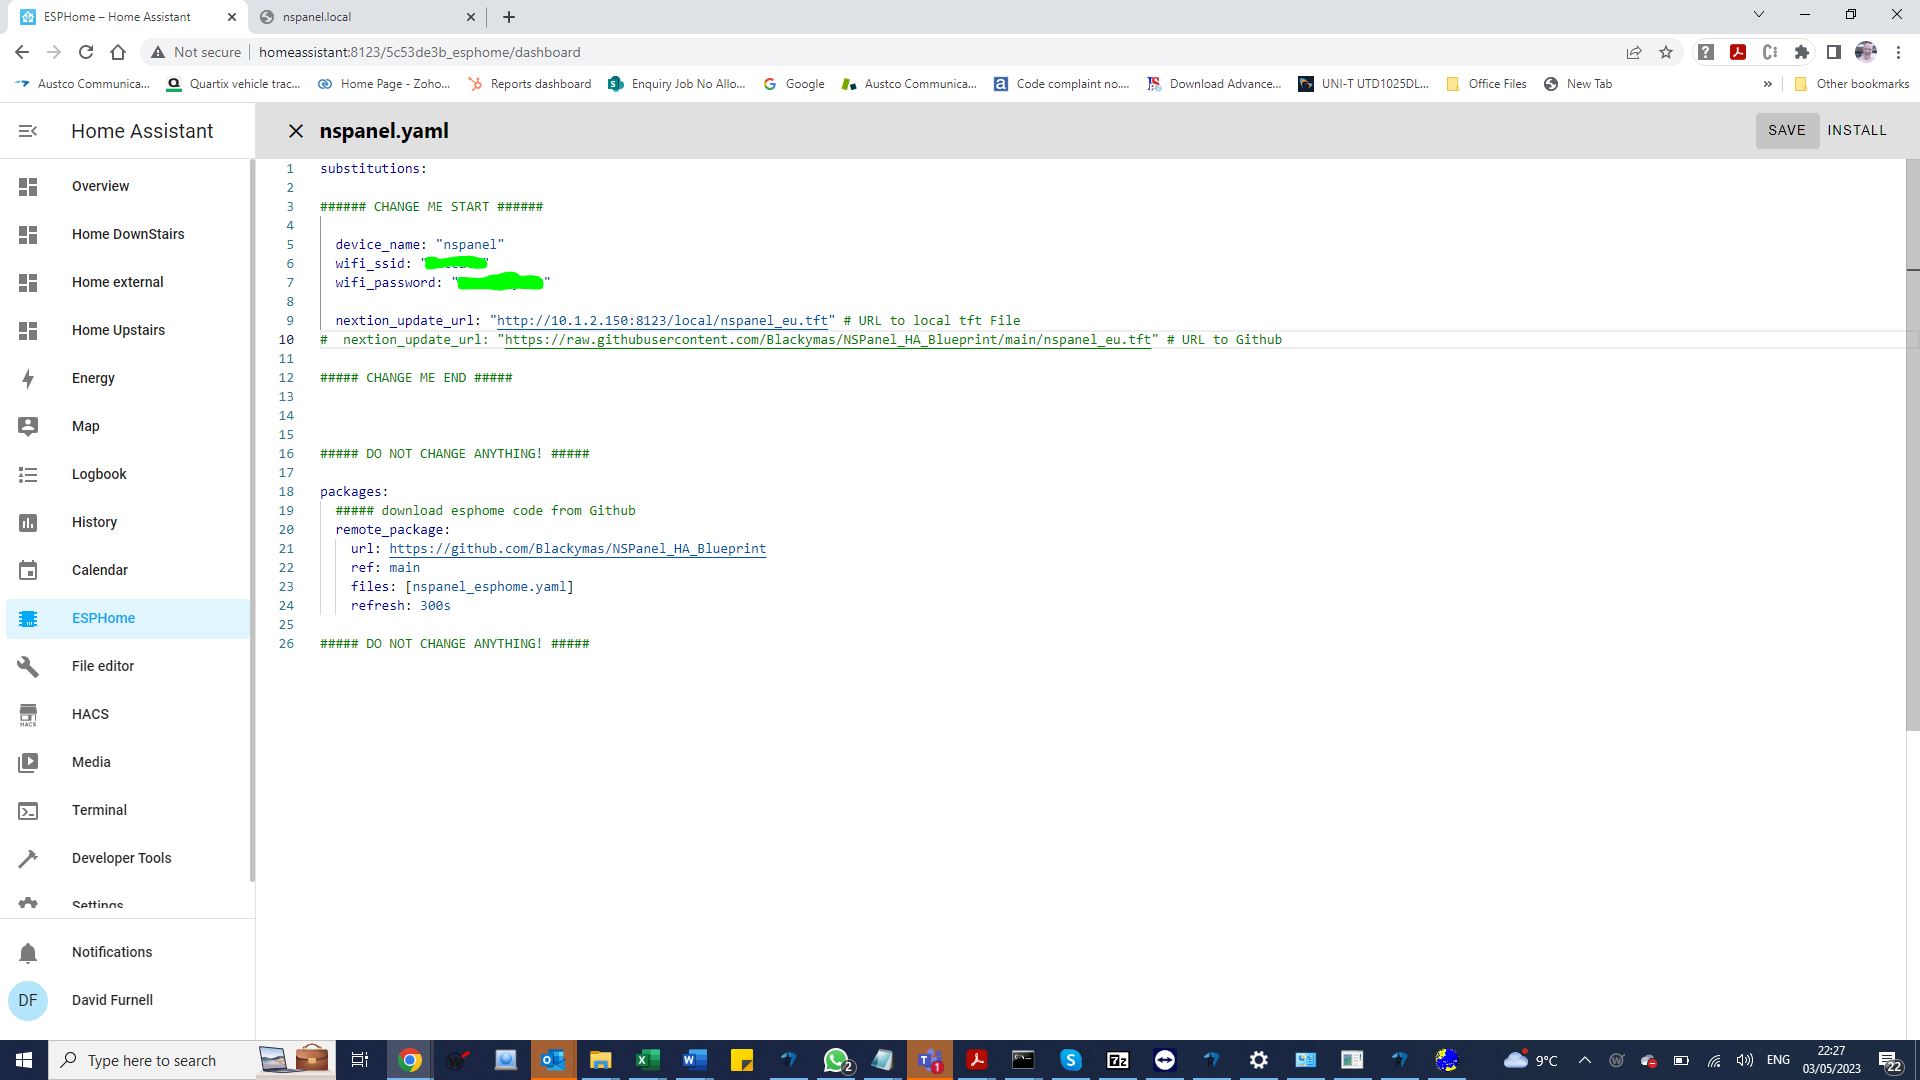Screen dimensions: 1920x1080
Task: Open WhatsApp from the taskbar
Action: [x=836, y=1060]
